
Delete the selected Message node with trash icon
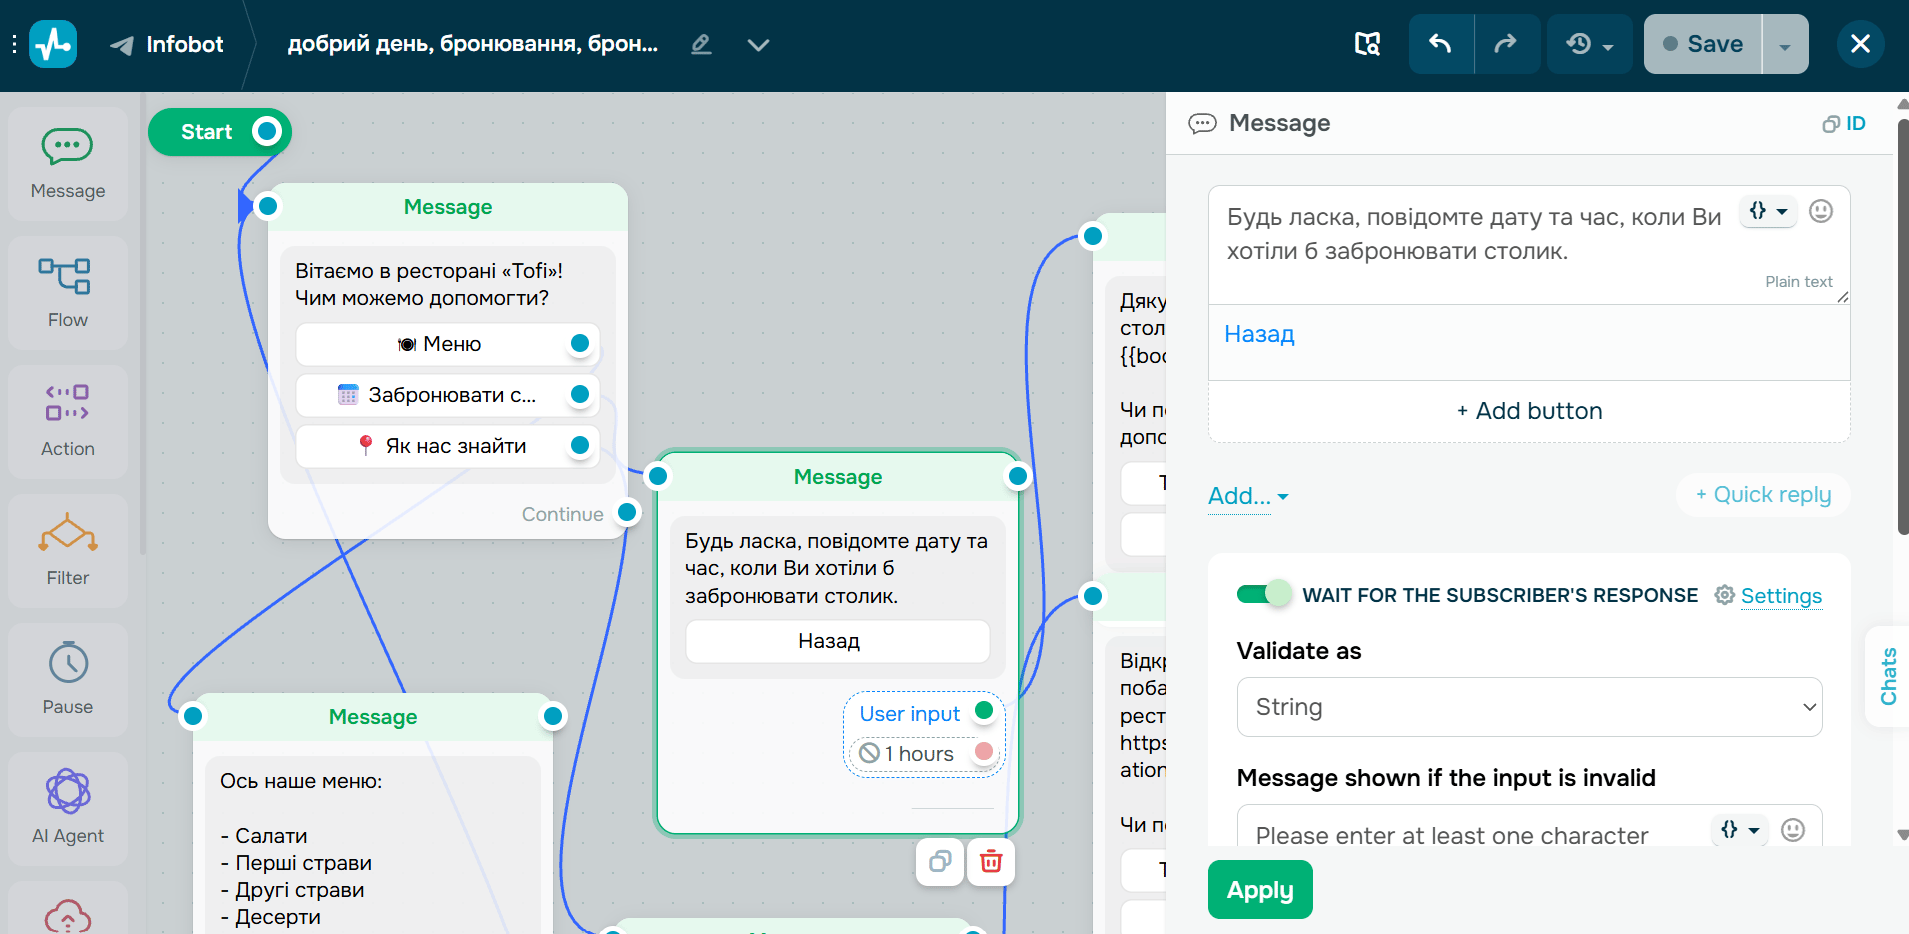point(991,862)
